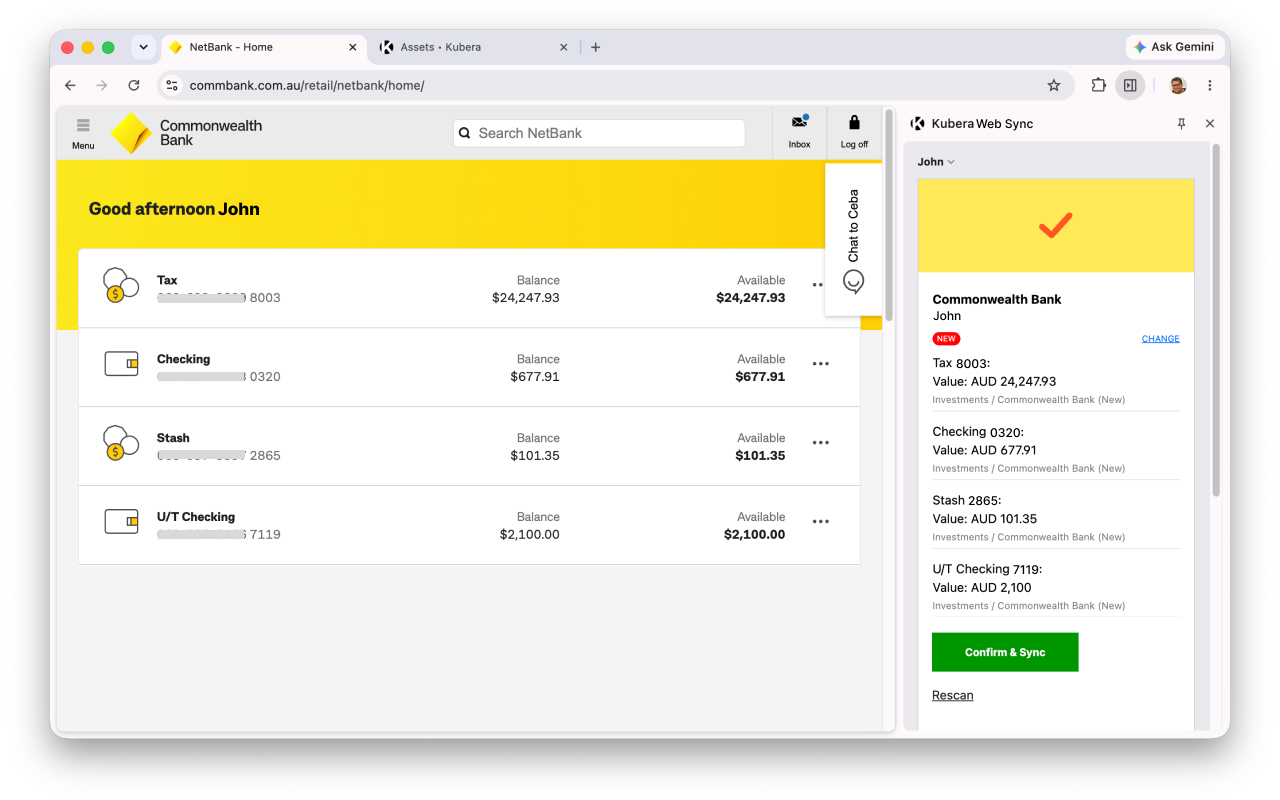The width and height of the screenshot is (1280, 800).
Task: Open more options for Checking account
Action: tap(821, 364)
